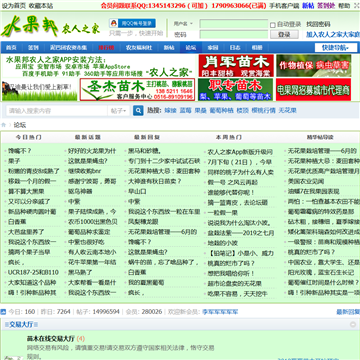360x360 pixels.
Task: Click hot search keyword 嫁接
Action: pyautogui.click(x=170, y=111)
